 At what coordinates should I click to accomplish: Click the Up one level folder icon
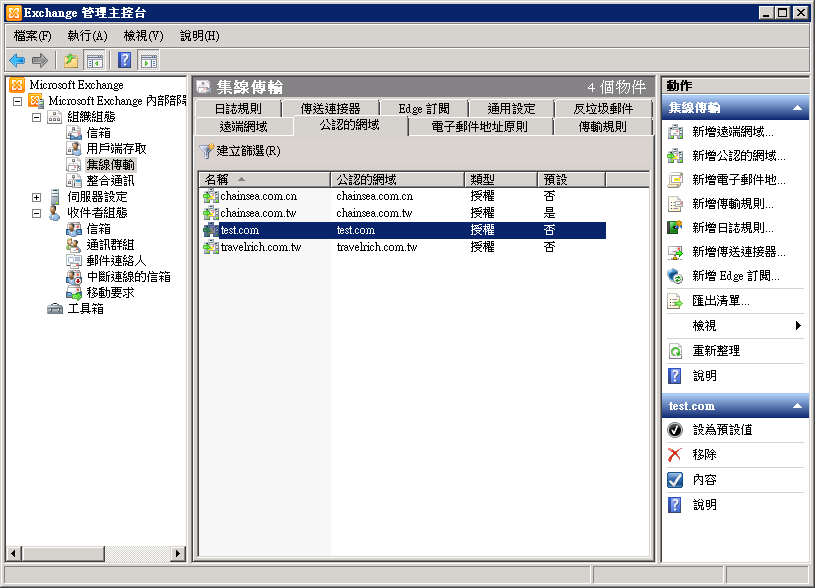pyautogui.click(x=71, y=61)
